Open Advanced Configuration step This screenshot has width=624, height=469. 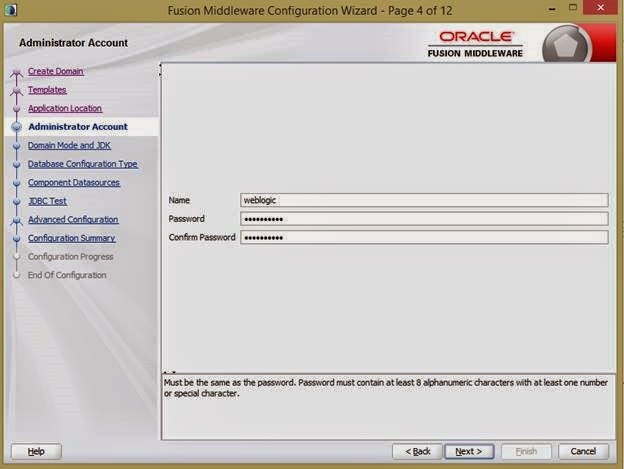(x=73, y=219)
